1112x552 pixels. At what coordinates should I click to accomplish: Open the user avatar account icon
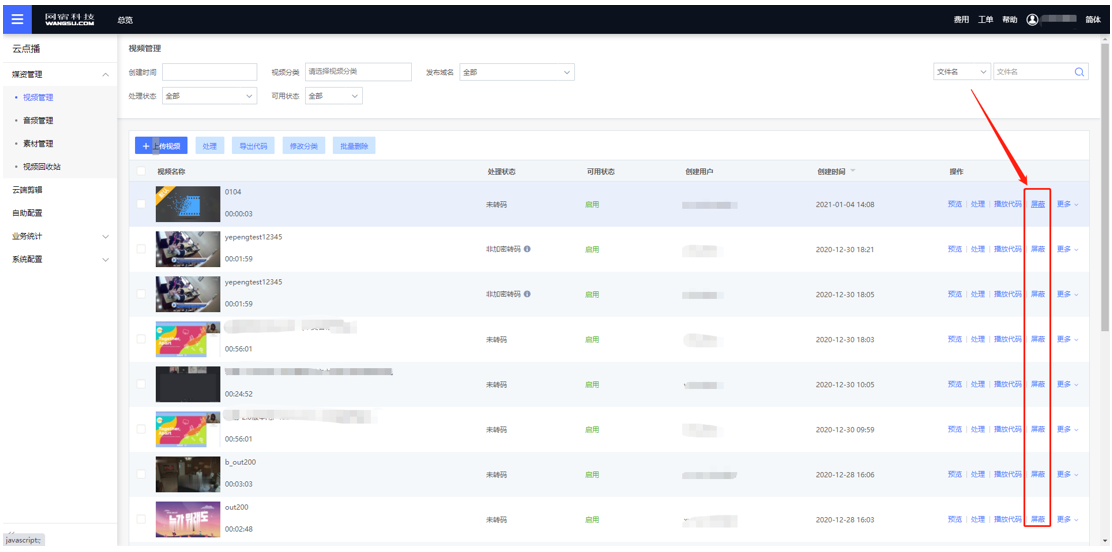click(1033, 19)
